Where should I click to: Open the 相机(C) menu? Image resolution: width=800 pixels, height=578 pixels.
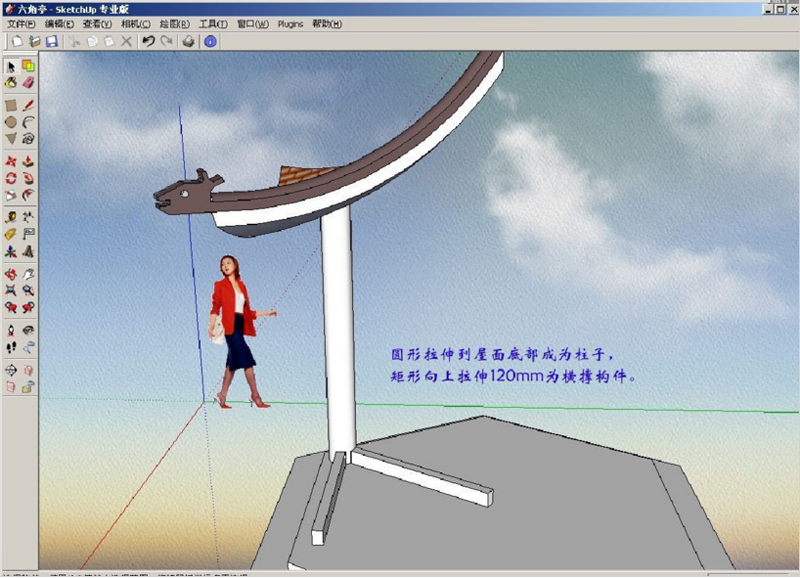click(136, 24)
